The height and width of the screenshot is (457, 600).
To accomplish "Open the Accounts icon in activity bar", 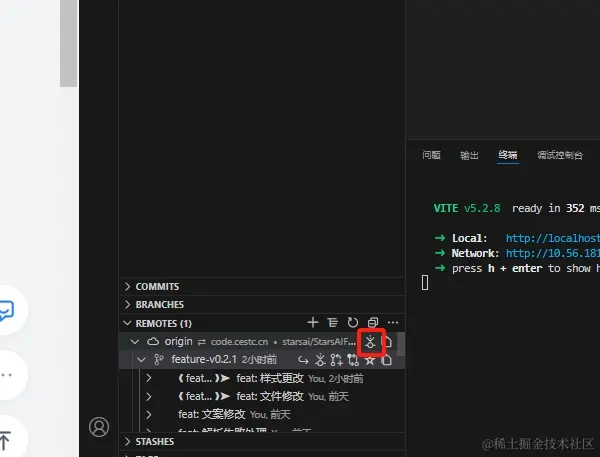I will 99,427.
